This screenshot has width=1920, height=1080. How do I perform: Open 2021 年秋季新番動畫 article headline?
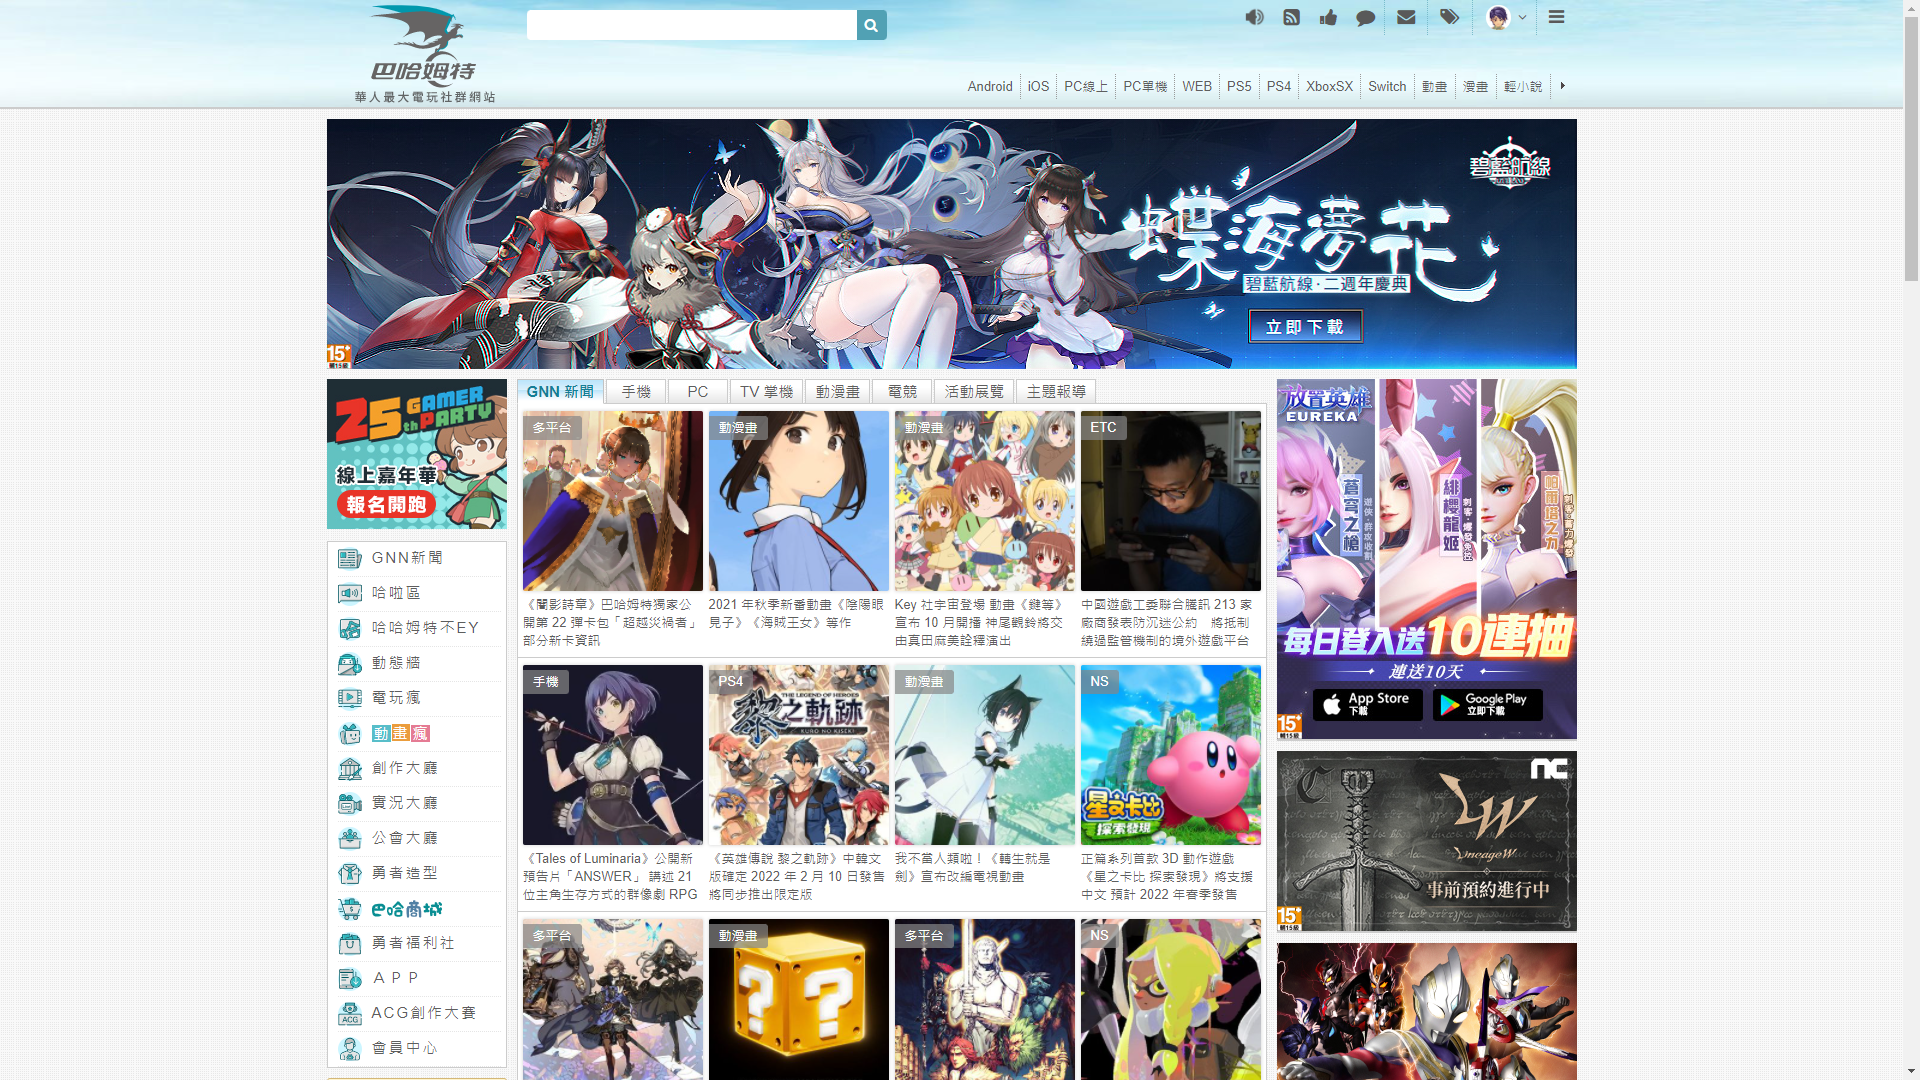[796, 613]
